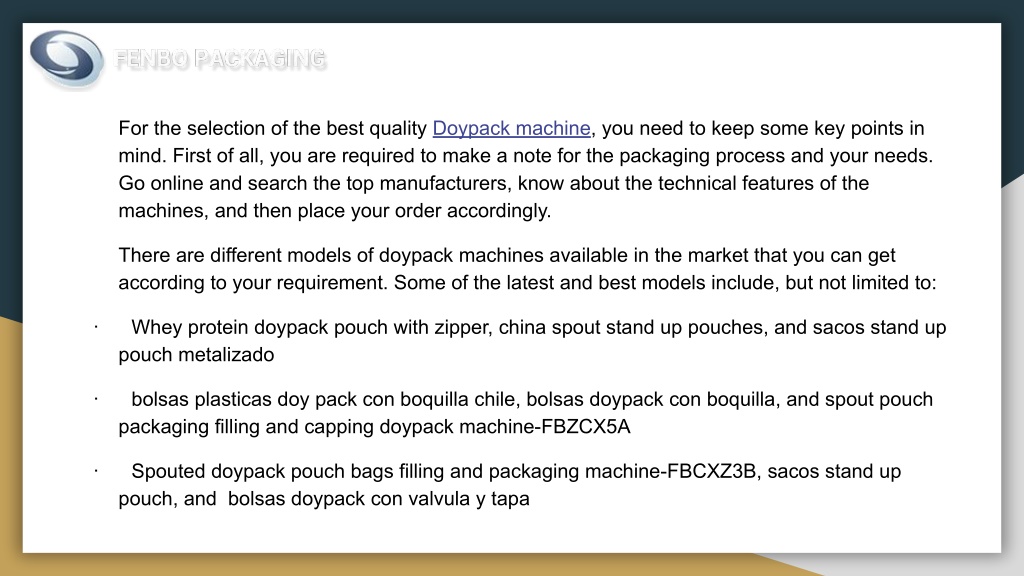This screenshot has height=576, width=1024.
Task: Click the words 'pouch metalizado'
Action: [197, 355]
